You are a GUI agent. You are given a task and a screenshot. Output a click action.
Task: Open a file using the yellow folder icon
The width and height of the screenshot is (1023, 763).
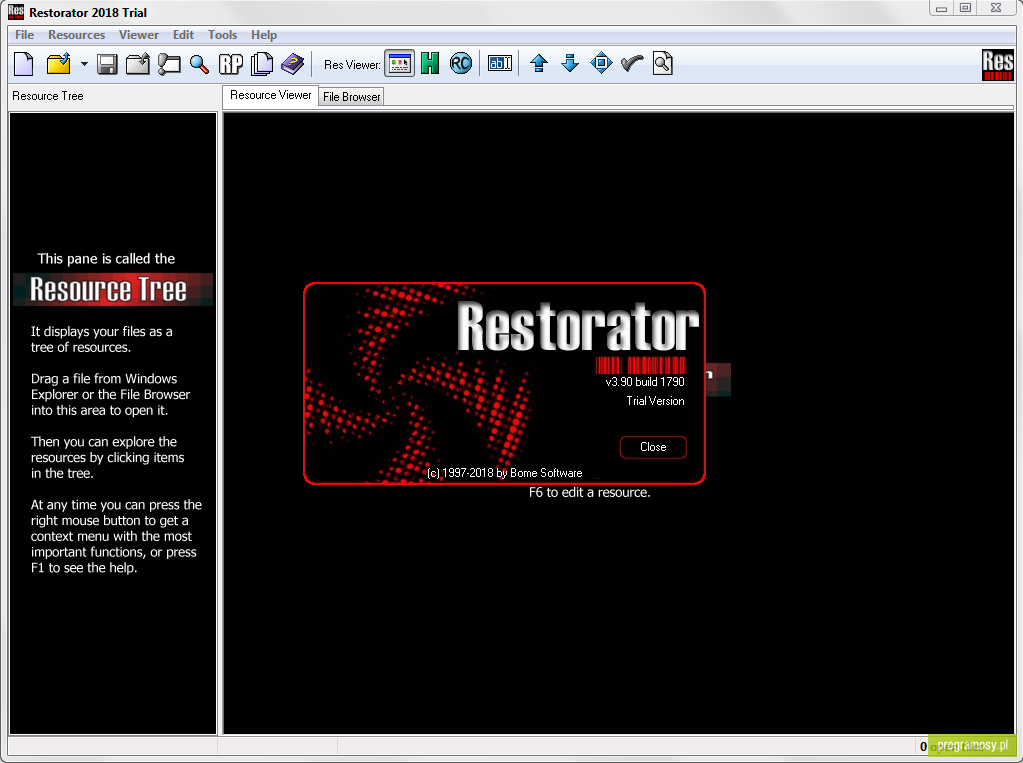coord(59,64)
